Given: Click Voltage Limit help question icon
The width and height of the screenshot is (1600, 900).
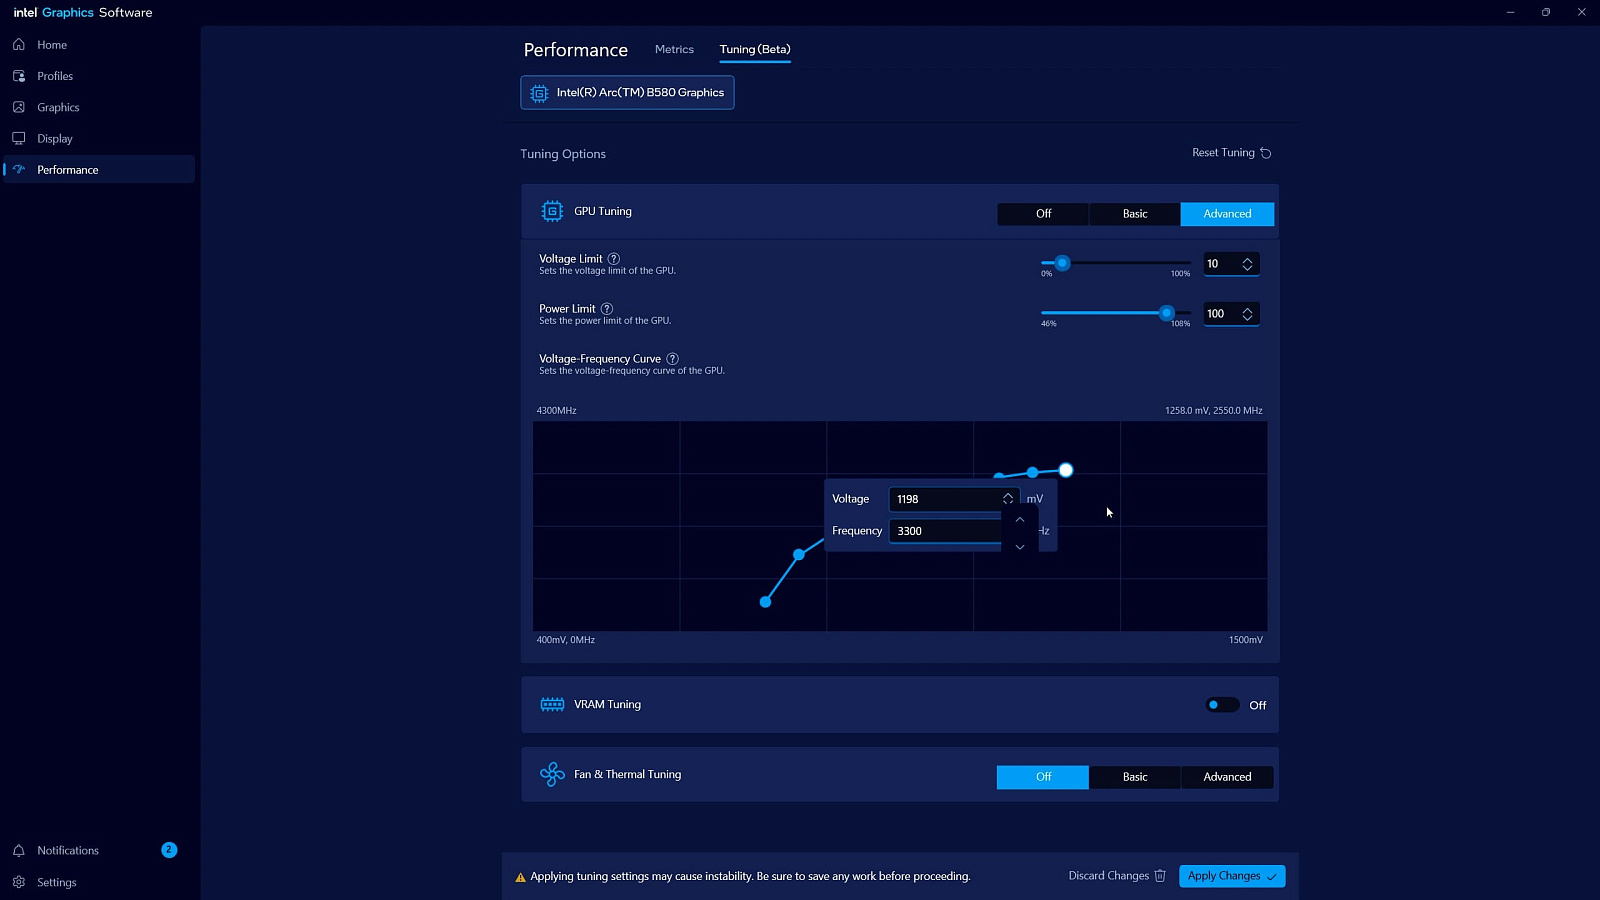Looking at the screenshot, I should pyautogui.click(x=614, y=259).
